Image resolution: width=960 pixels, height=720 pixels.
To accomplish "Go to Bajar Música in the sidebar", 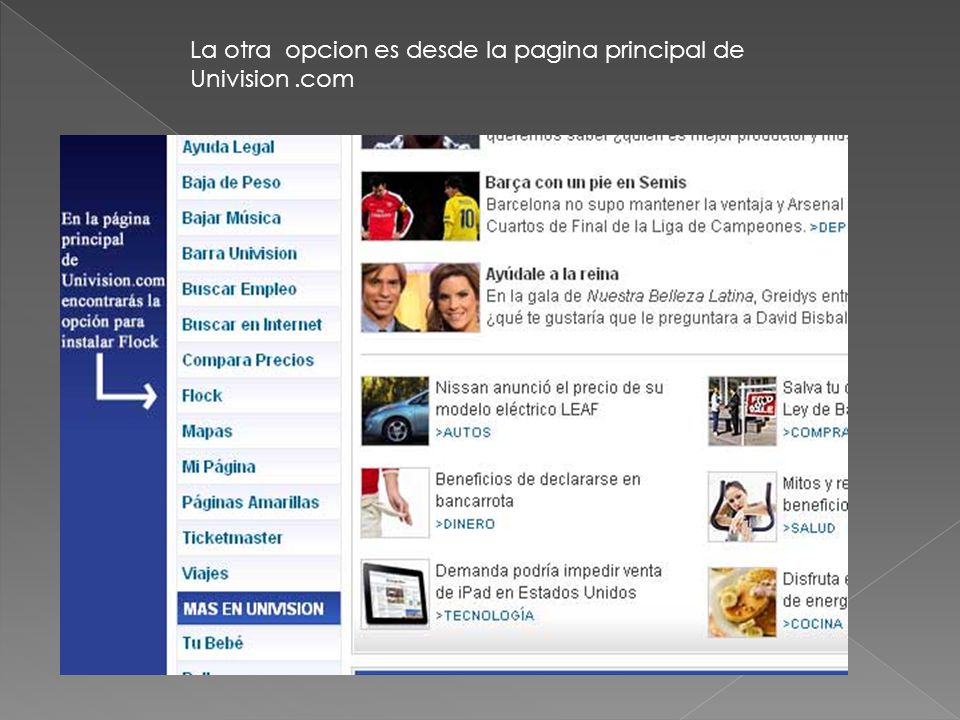I will [231, 218].
